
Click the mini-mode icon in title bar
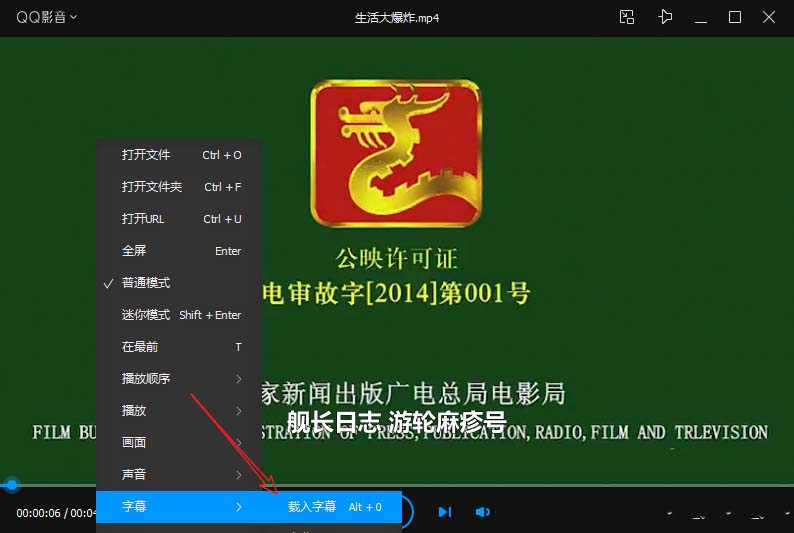point(627,17)
